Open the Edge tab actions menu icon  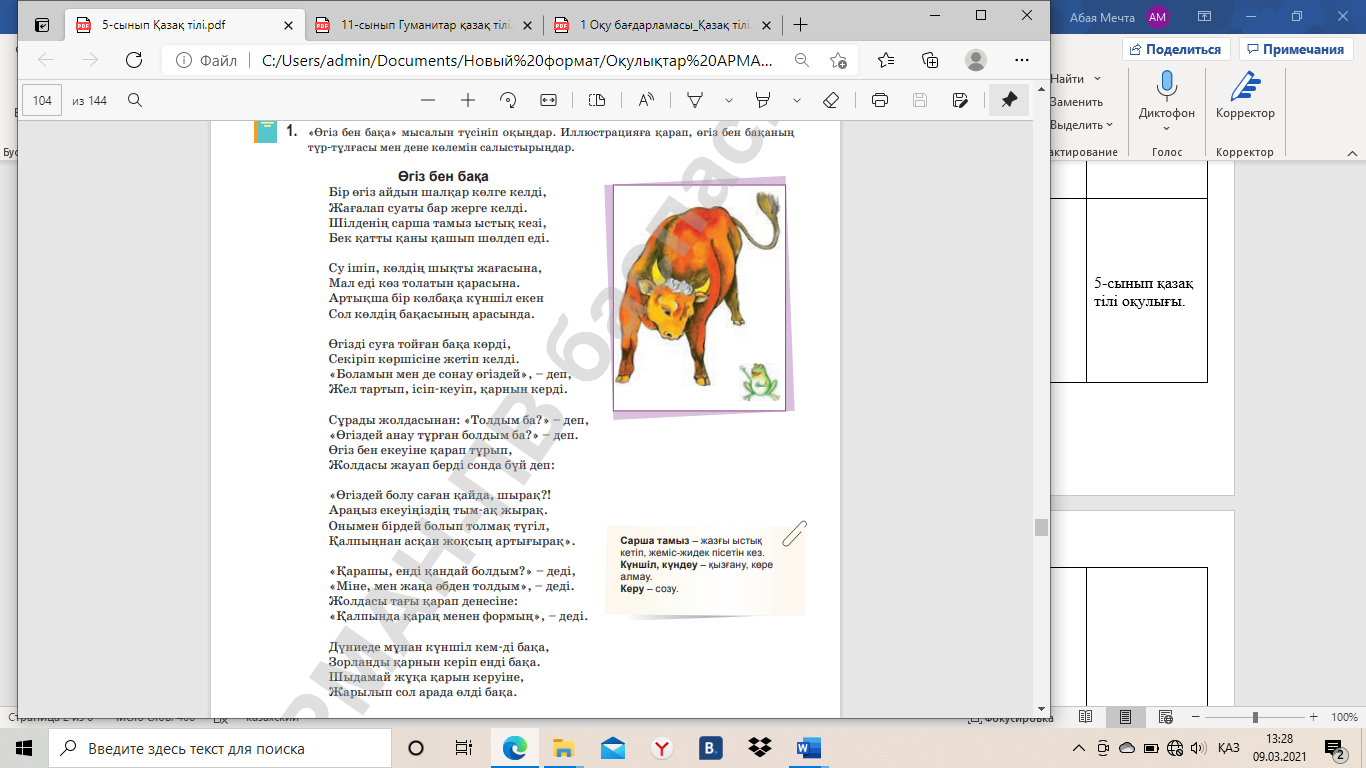tap(42, 25)
